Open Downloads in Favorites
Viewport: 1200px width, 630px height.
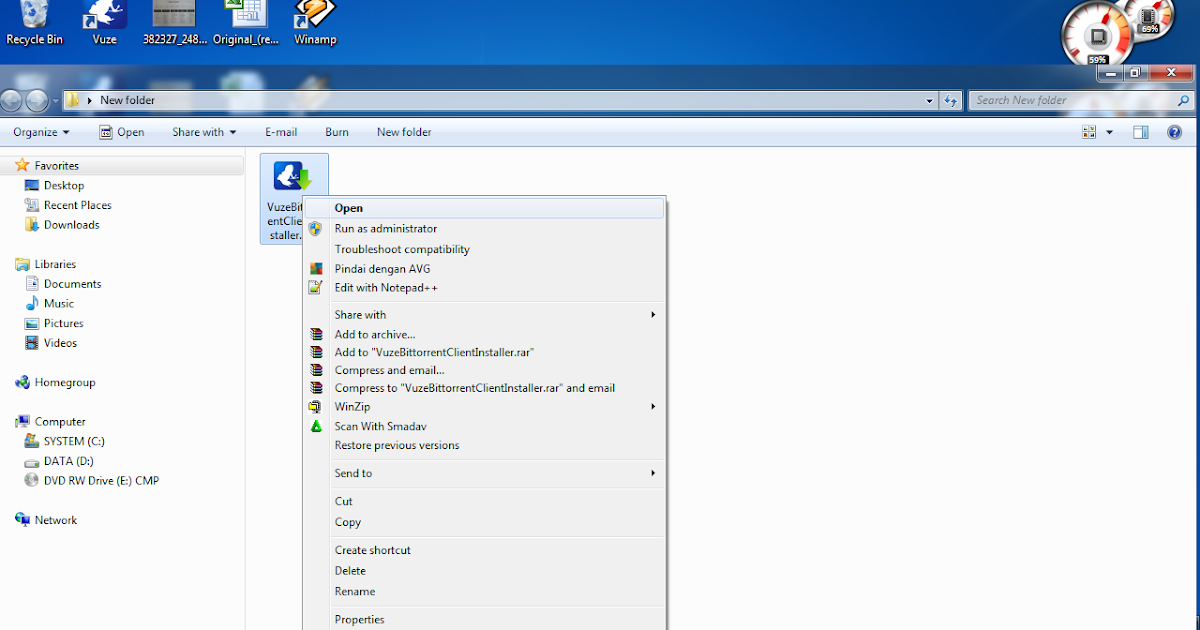pos(71,225)
